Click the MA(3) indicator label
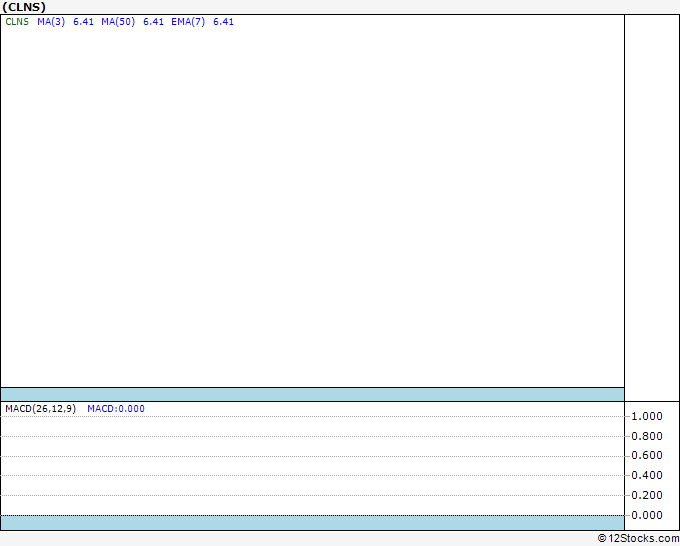This screenshot has height=546, width=680. [x=51, y=22]
